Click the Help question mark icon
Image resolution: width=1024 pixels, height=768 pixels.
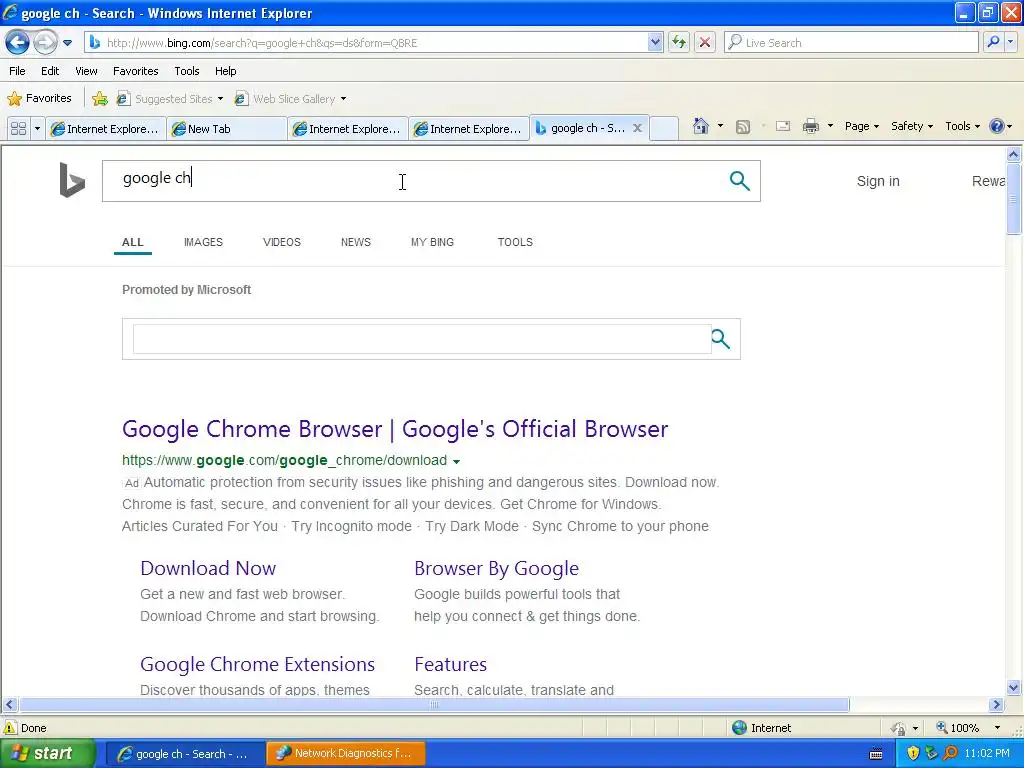click(x=997, y=126)
